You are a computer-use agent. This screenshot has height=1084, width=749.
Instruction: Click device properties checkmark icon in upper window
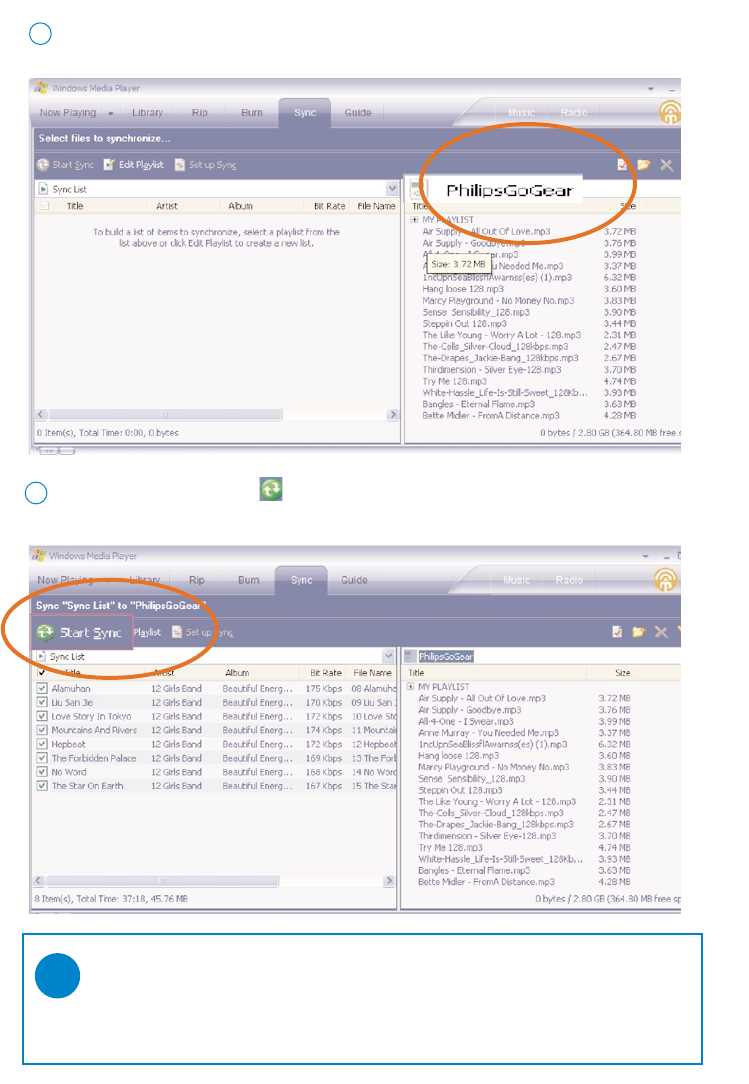[622, 165]
